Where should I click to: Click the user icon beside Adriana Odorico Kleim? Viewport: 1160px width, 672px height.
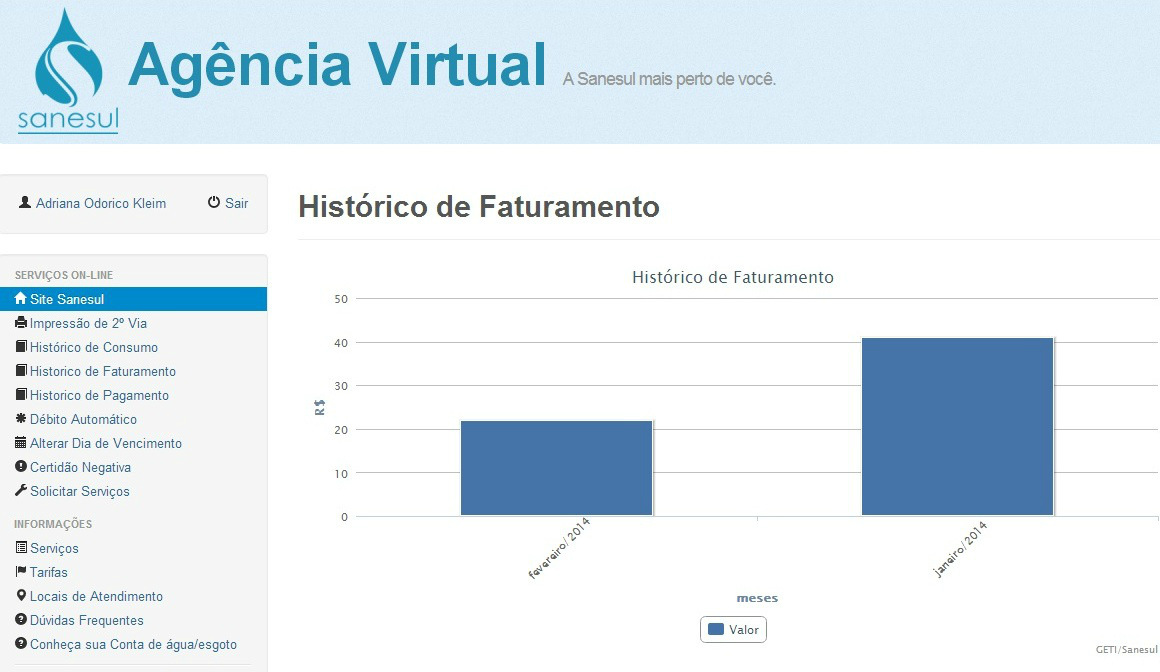[25, 203]
